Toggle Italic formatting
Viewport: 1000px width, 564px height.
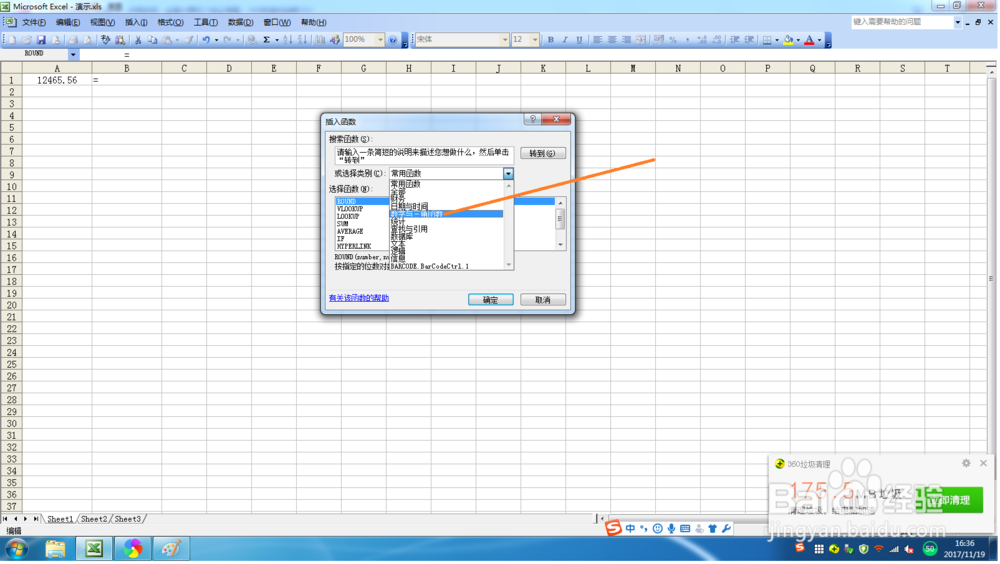point(564,40)
